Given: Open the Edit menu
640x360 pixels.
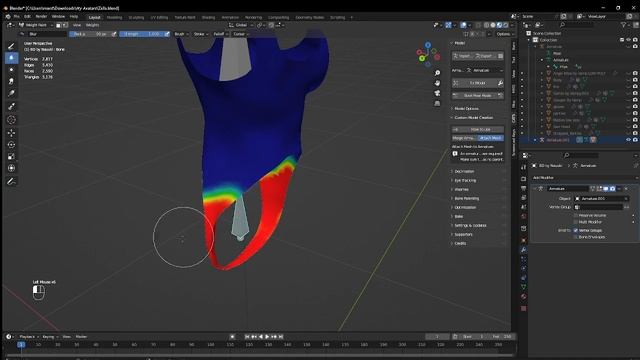Looking at the screenshot, I should 27,17.
